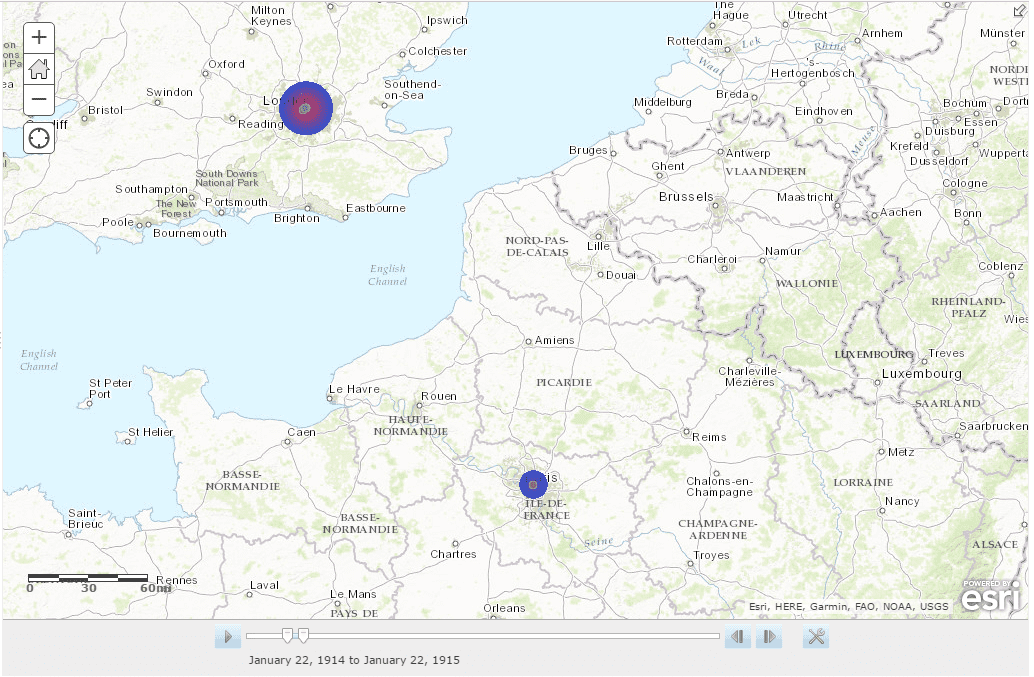This screenshot has width=1034, height=677.
Task: Open the edit pencil tool top right
Action: pos(1020,10)
